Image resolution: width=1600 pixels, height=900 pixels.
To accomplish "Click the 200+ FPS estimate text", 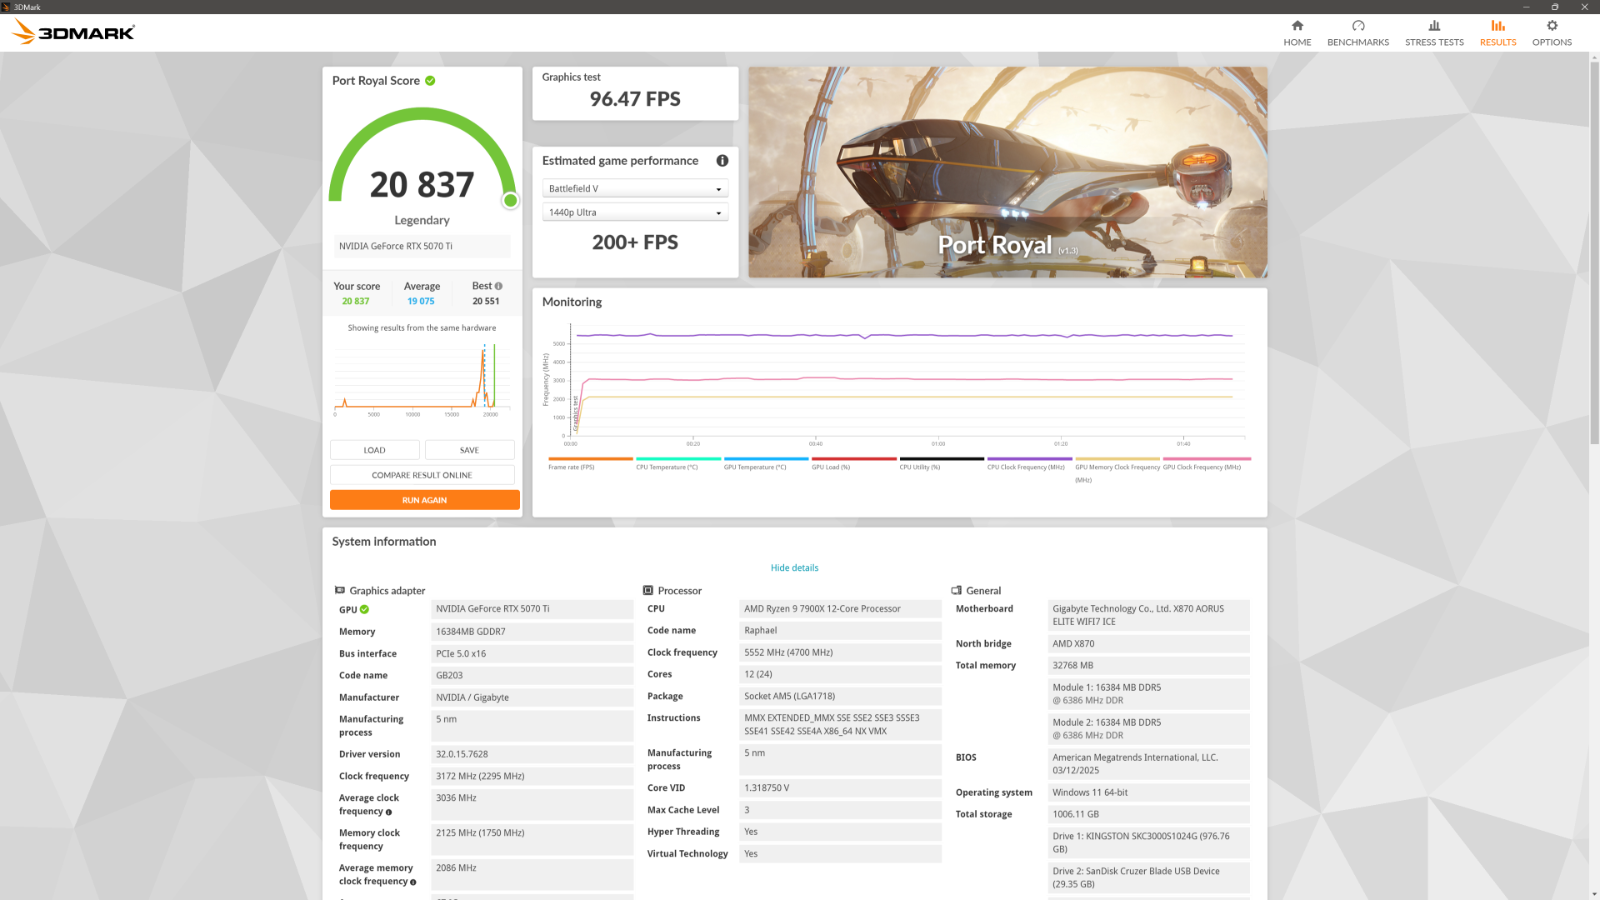I will tap(635, 243).
